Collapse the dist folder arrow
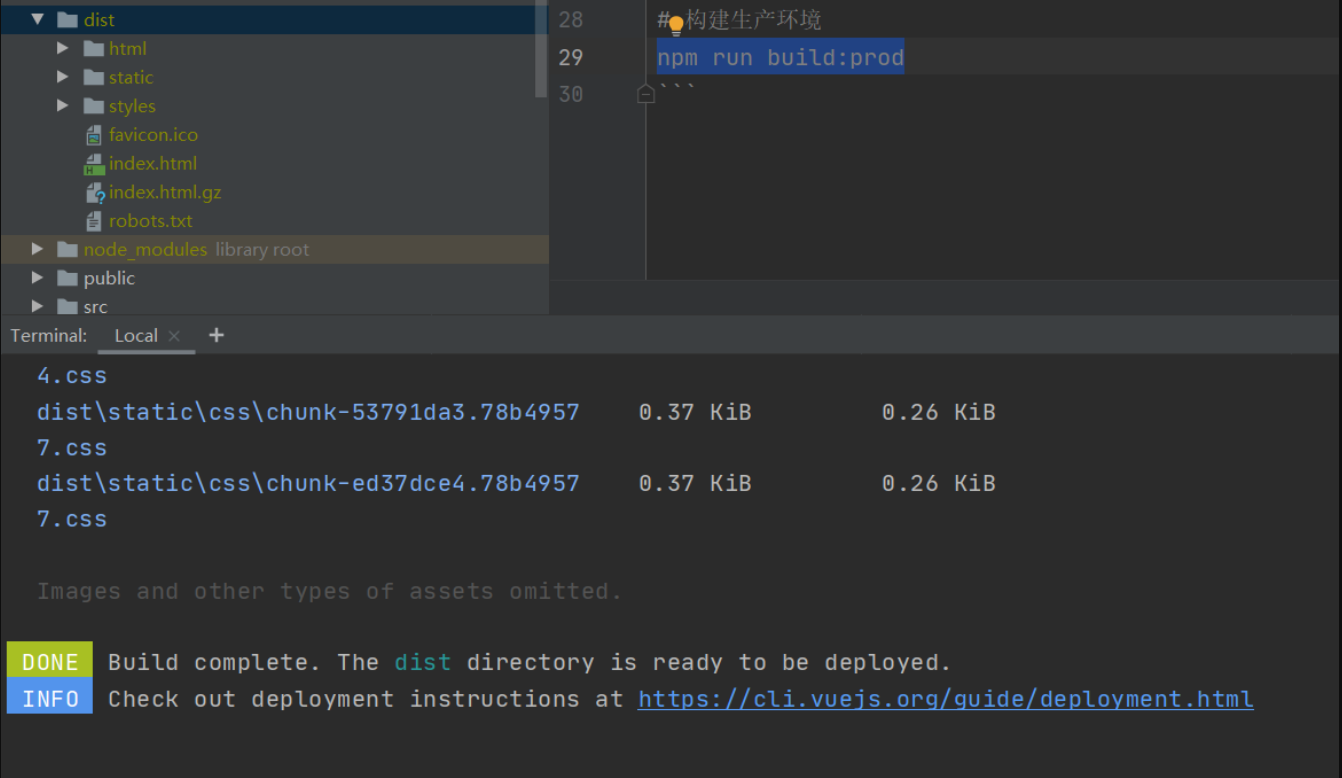Viewport: 1342px width, 778px height. pyautogui.click(x=38, y=19)
